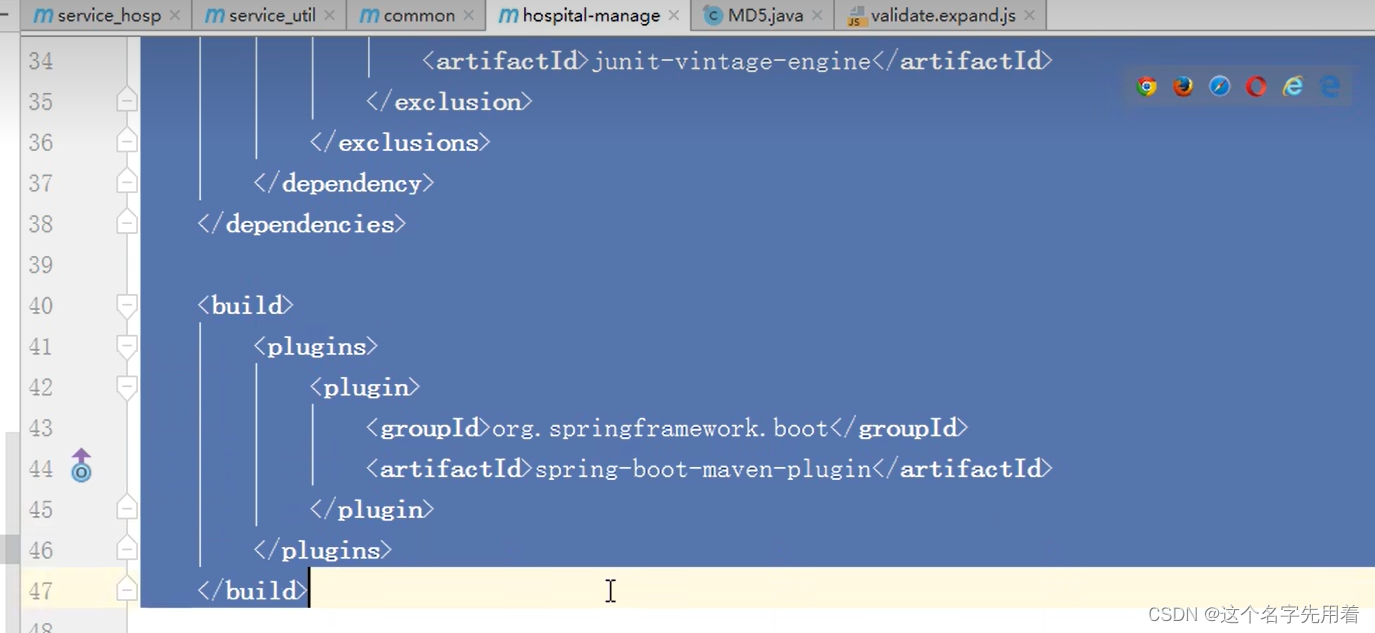Click line number 47 in the gutter
Screen dimensions: 1375x633
click(41, 591)
